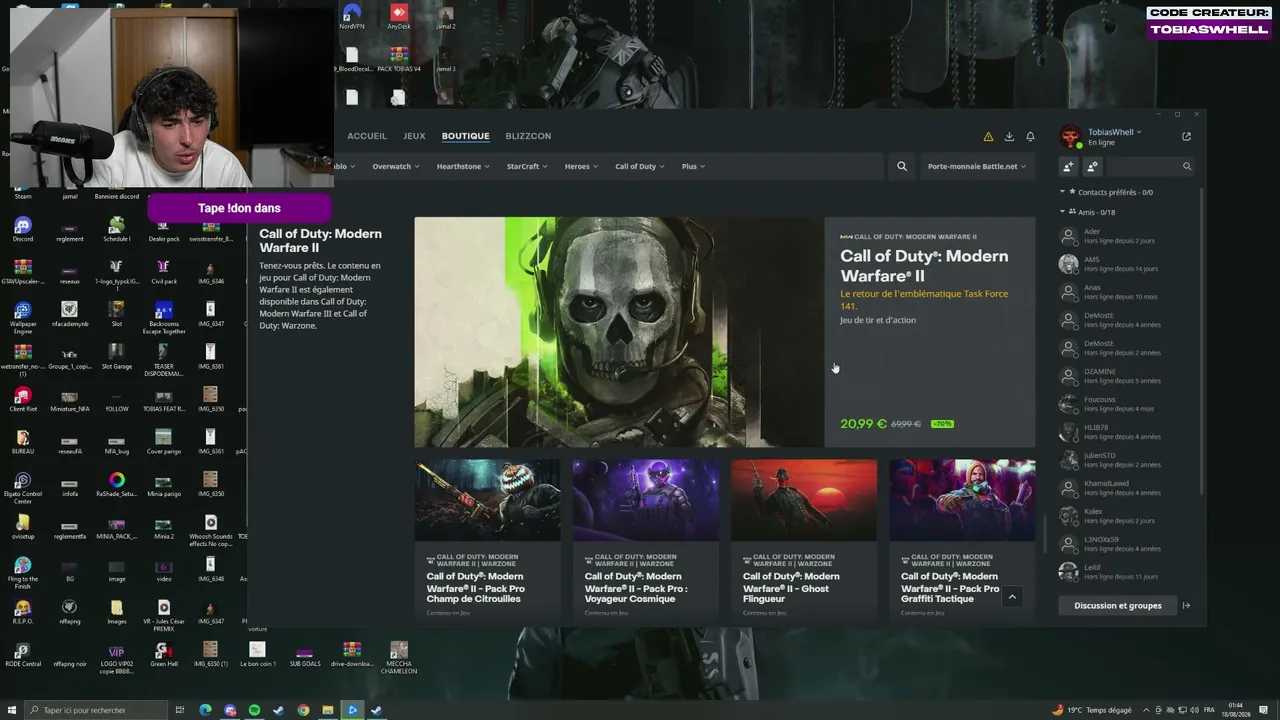This screenshot has width=1280, height=720.
Task: Select friend L3NOXx59 in friends list
Action: click(1126, 544)
